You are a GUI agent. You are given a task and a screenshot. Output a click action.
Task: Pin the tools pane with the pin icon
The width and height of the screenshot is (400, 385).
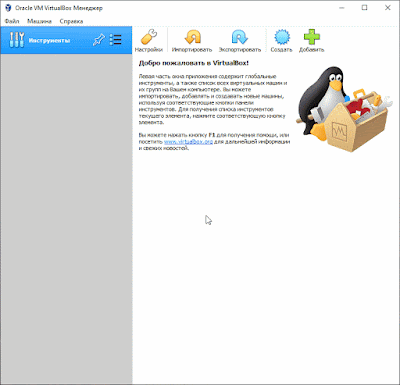[99, 40]
